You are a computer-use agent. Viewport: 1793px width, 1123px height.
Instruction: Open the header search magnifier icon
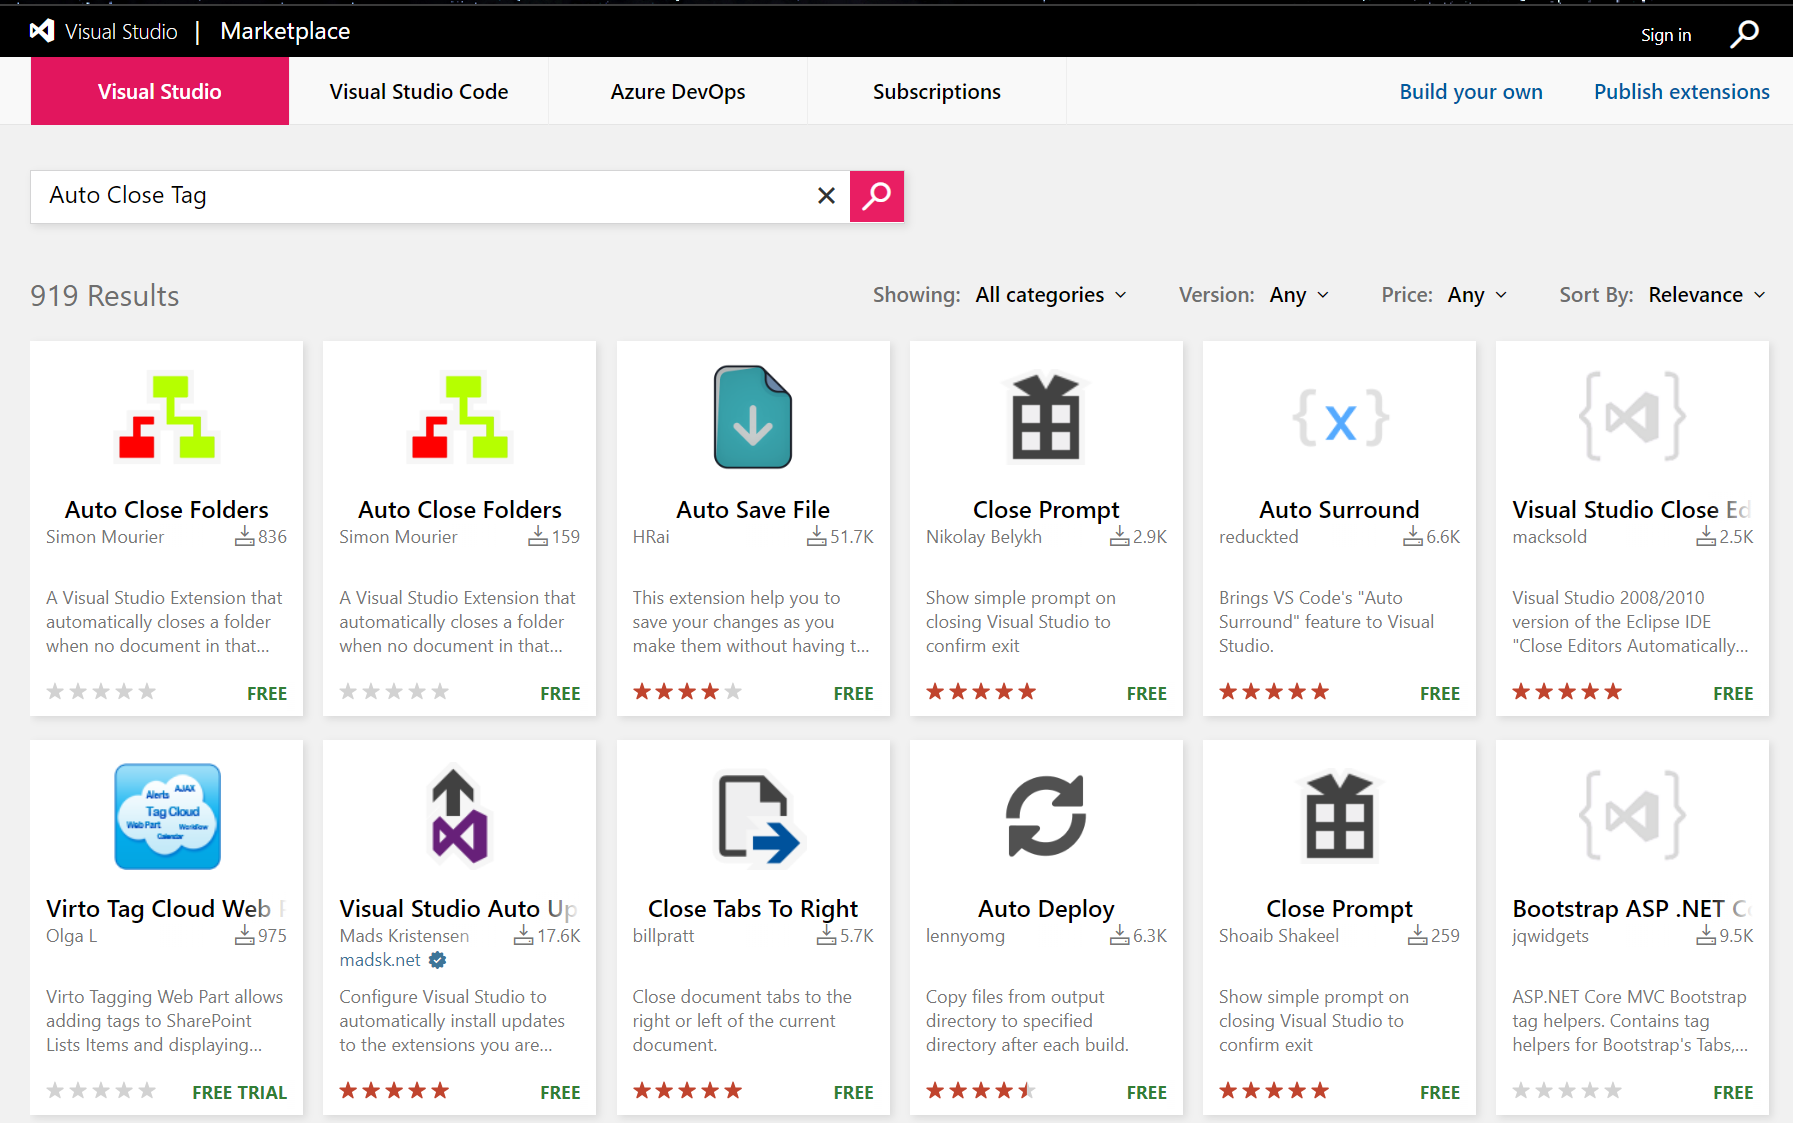click(1745, 34)
